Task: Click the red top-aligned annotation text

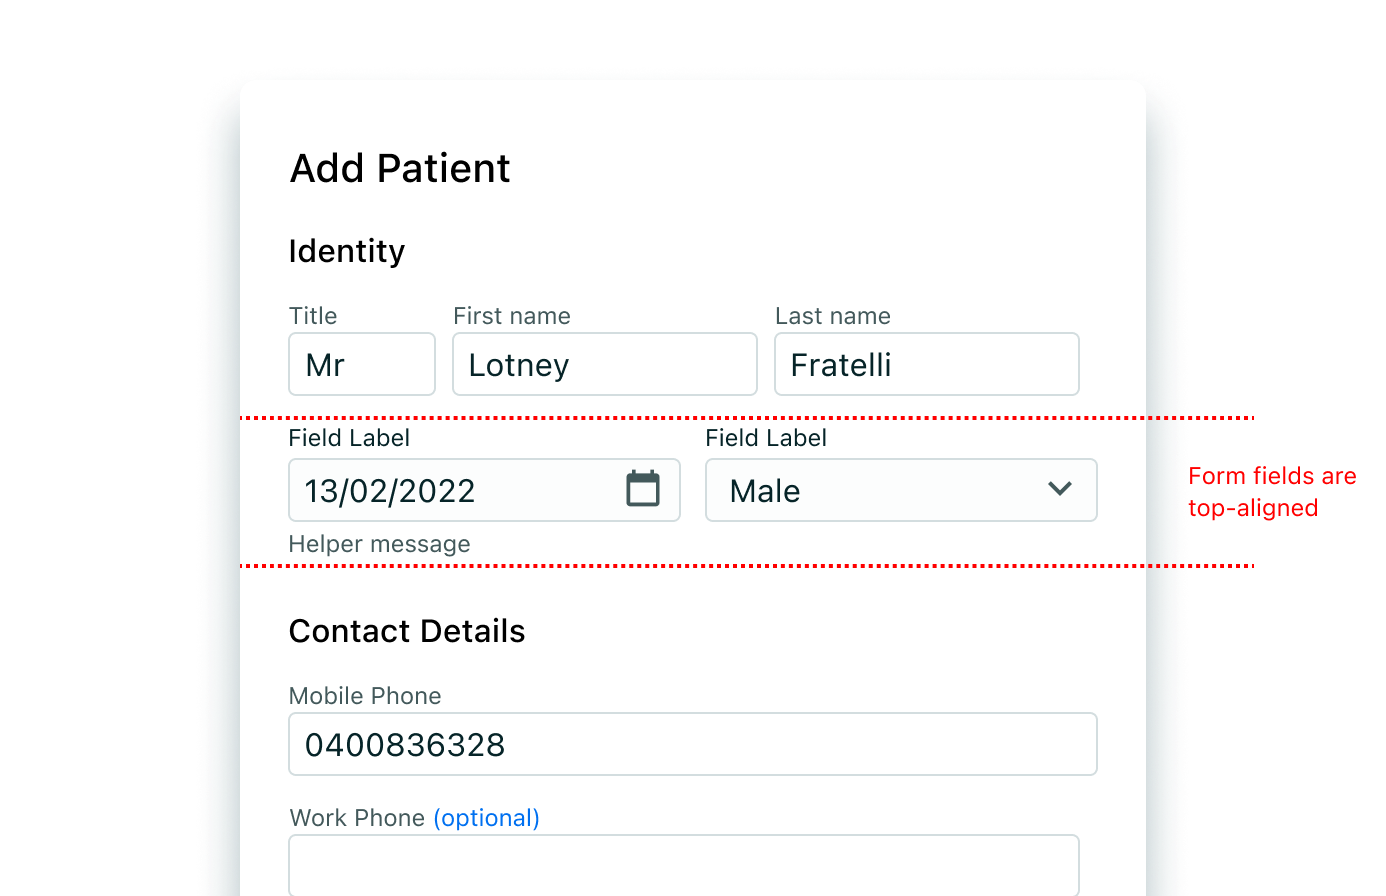Action: point(1272,492)
